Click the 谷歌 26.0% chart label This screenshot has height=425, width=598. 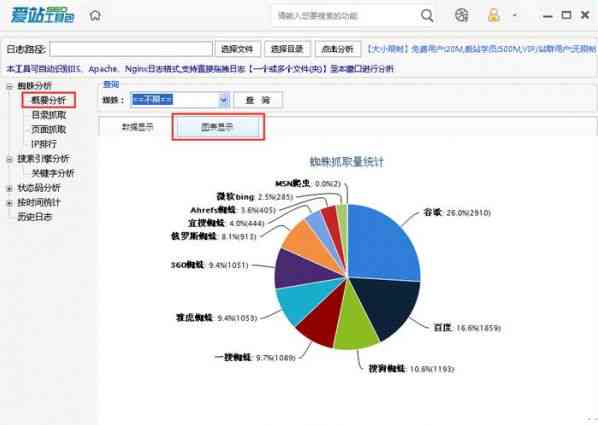click(x=457, y=212)
